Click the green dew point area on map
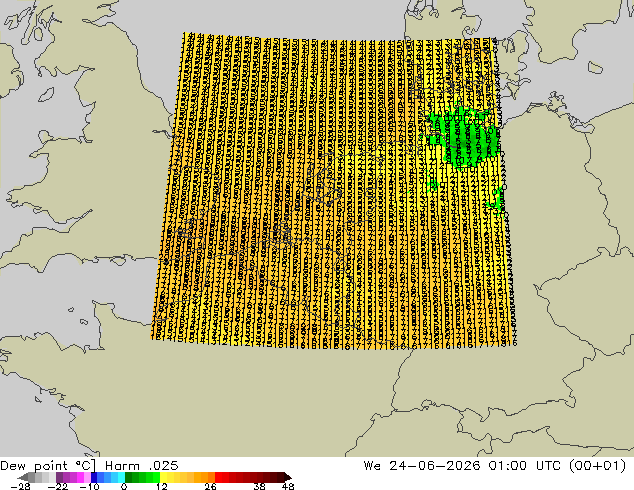The image size is (634, 490). (x=465, y=137)
